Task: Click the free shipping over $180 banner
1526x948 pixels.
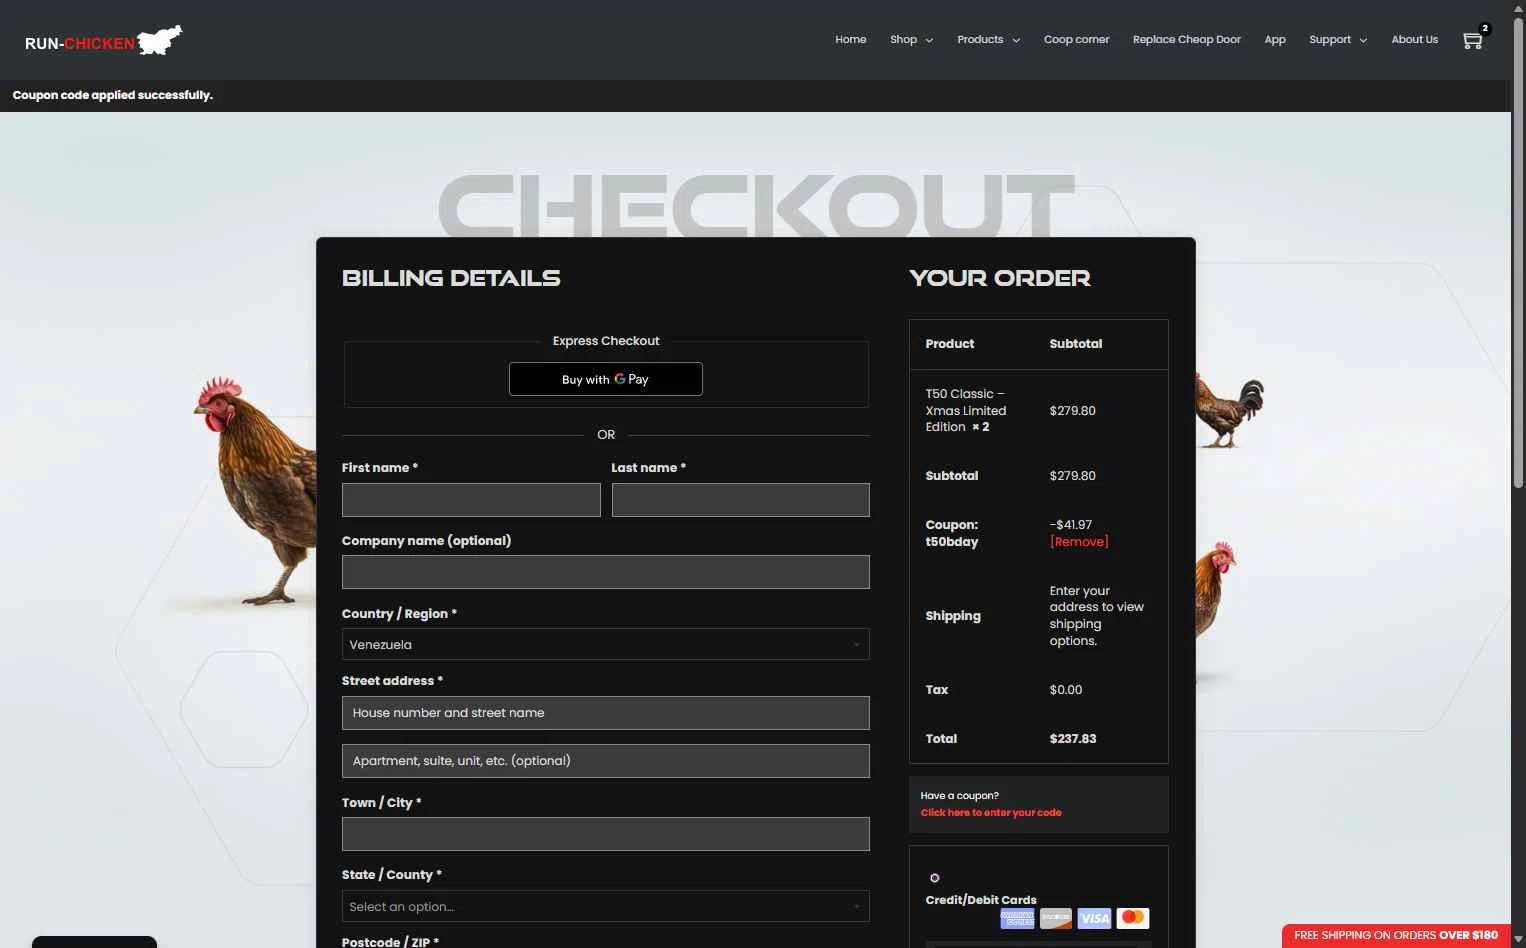Action: [1396, 936]
